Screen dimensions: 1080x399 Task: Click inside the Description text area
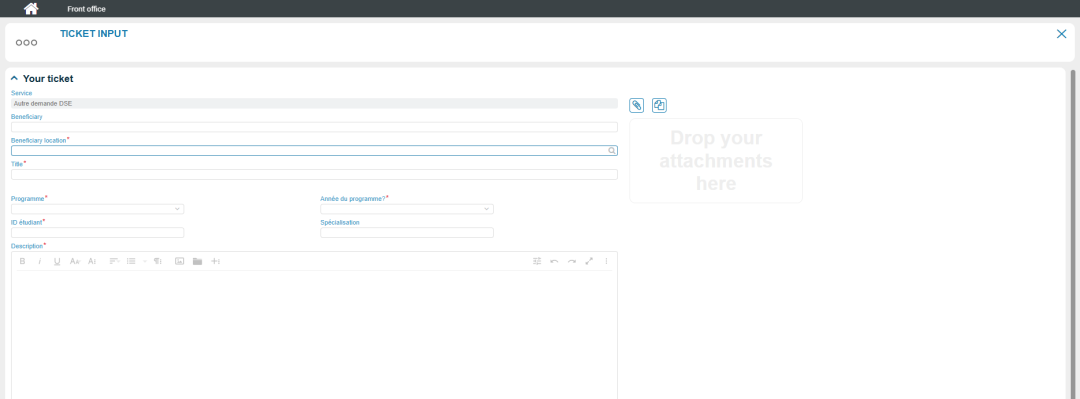[x=314, y=334]
